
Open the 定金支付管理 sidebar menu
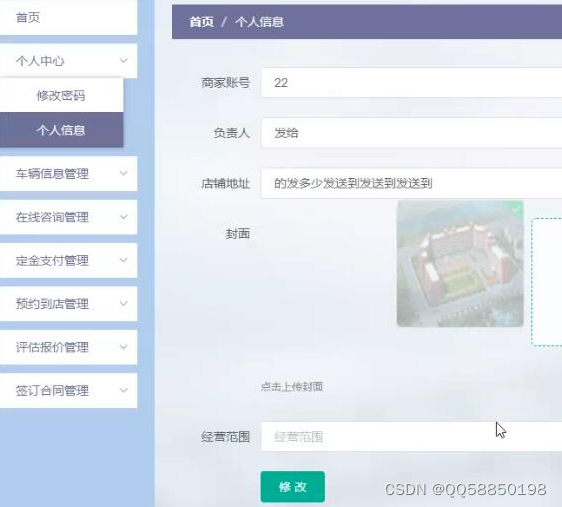click(x=68, y=260)
